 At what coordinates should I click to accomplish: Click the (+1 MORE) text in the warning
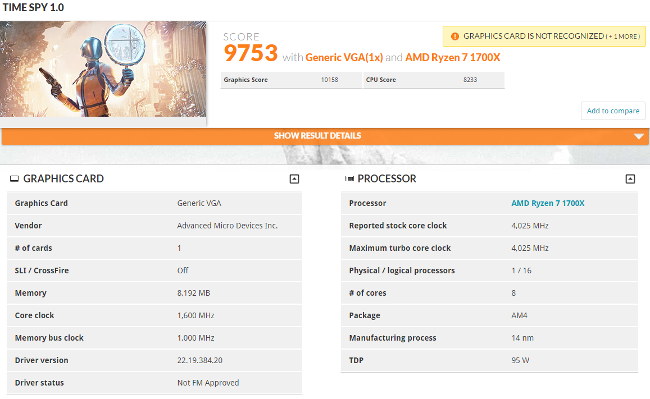(x=623, y=37)
